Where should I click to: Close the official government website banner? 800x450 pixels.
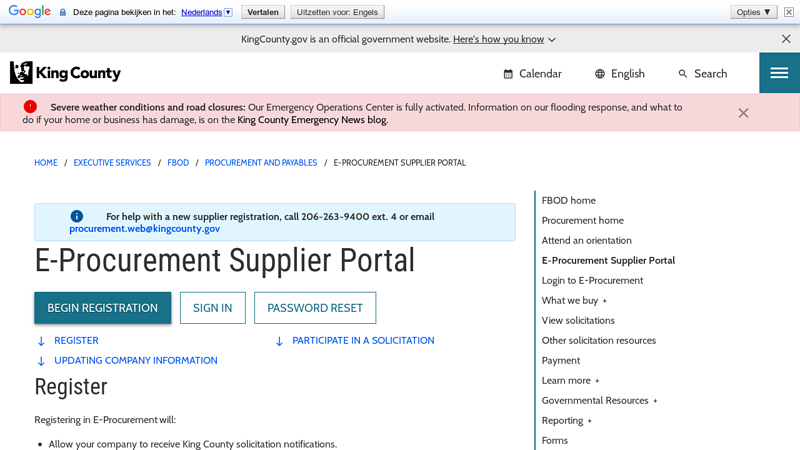tap(786, 39)
